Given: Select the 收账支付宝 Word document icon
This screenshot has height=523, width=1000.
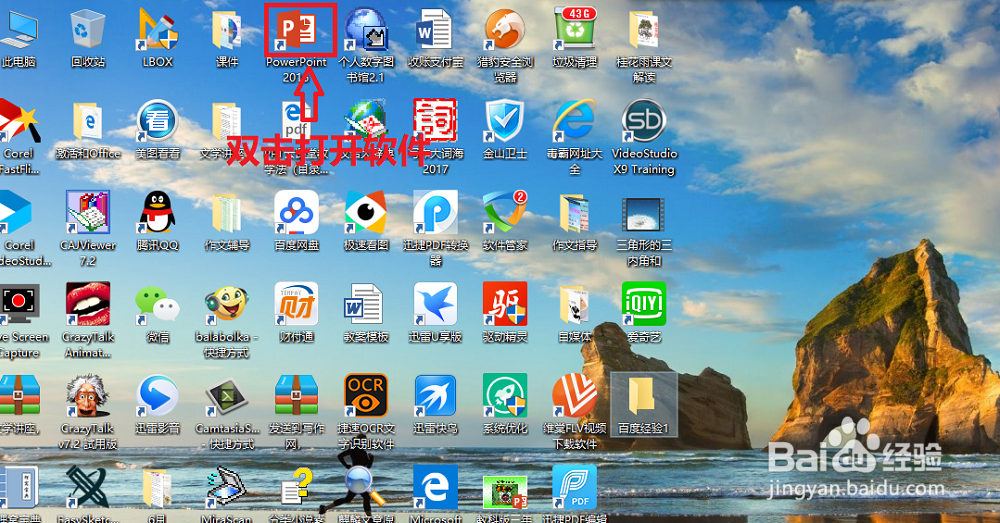Looking at the screenshot, I should [435, 29].
